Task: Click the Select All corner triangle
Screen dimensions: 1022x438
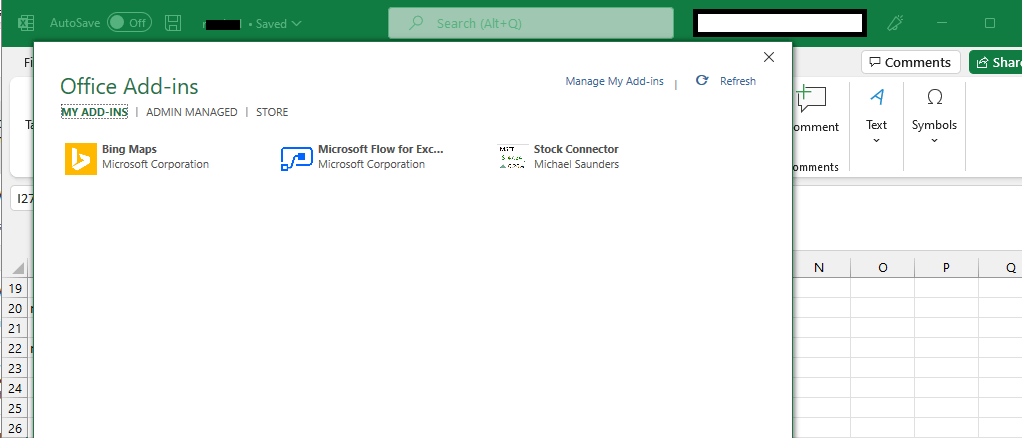Action: [x=18, y=268]
